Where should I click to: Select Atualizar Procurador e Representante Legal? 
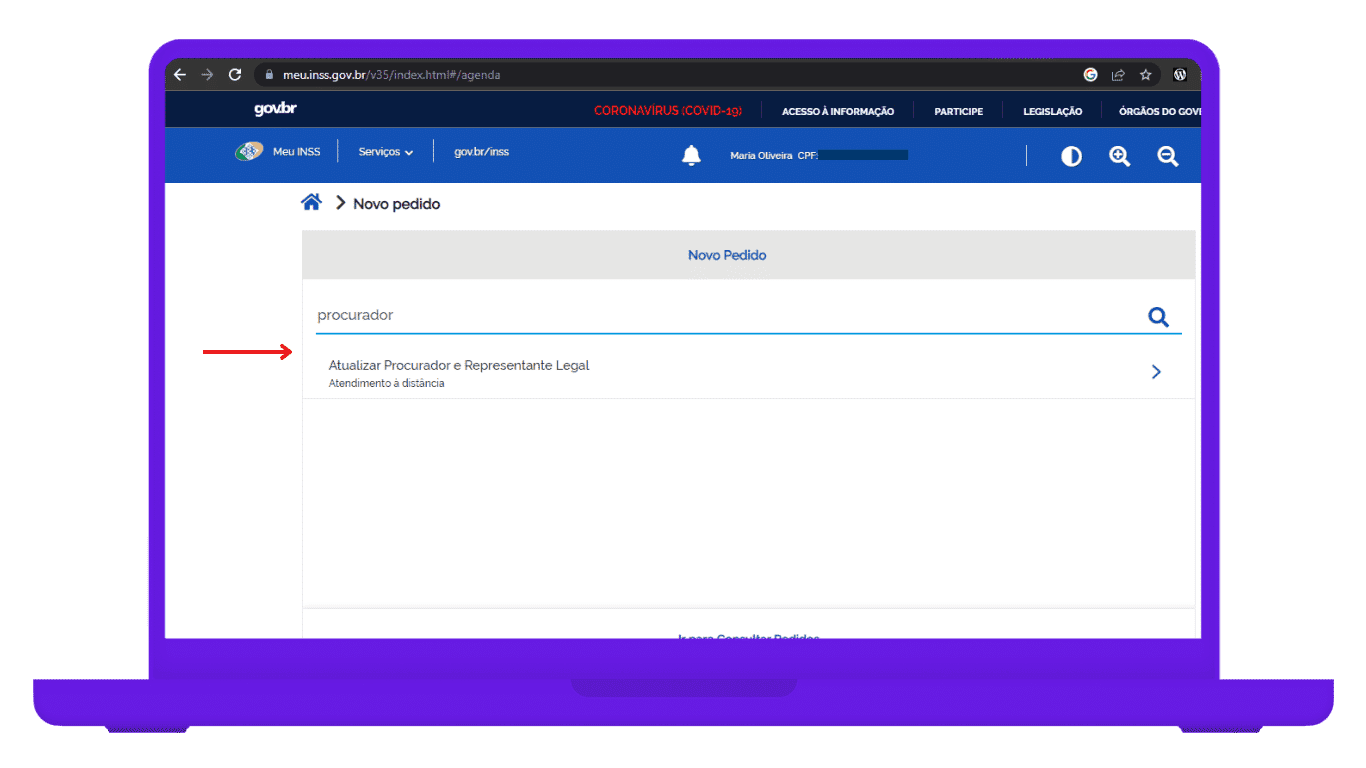click(x=459, y=366)
